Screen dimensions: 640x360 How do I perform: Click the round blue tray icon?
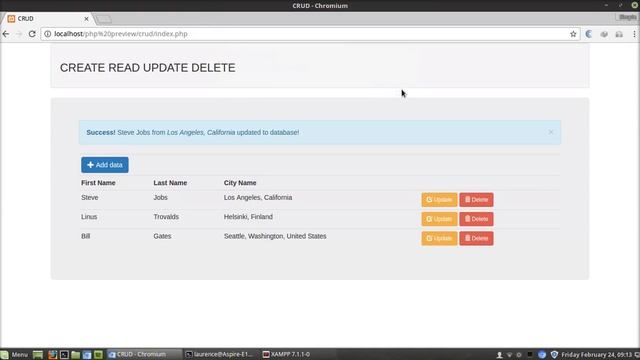click(x=542, y=355)
